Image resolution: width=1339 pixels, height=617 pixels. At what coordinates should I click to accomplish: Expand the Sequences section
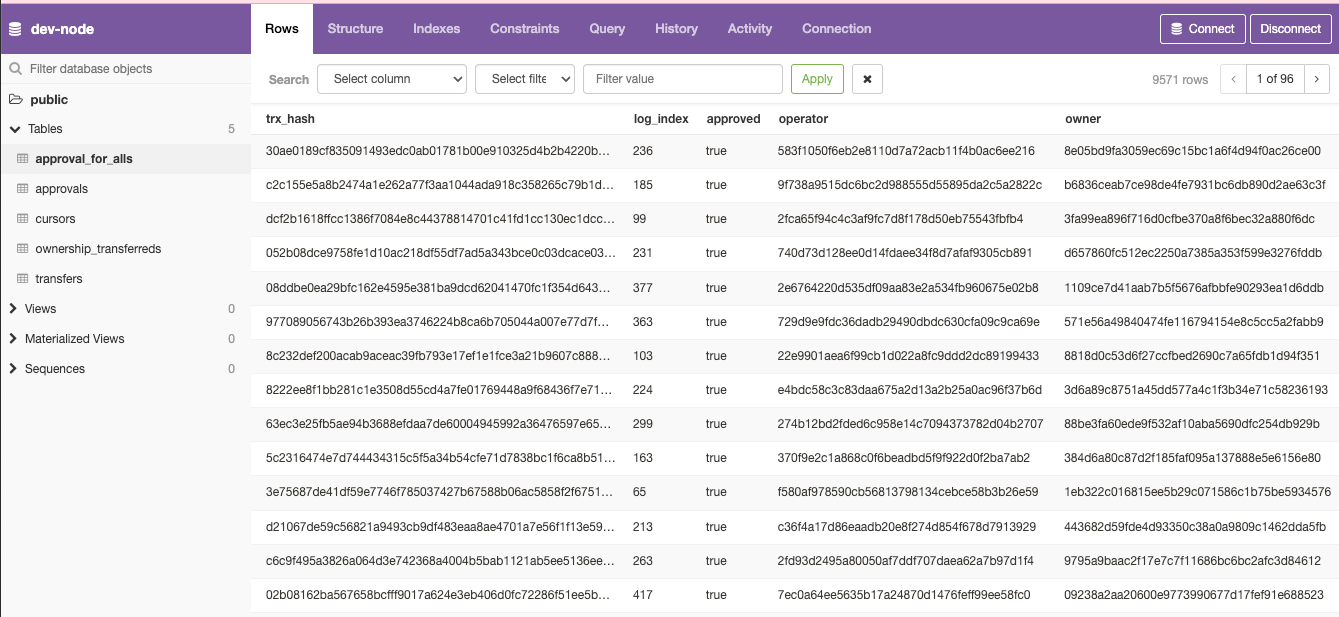pos(14,369)
